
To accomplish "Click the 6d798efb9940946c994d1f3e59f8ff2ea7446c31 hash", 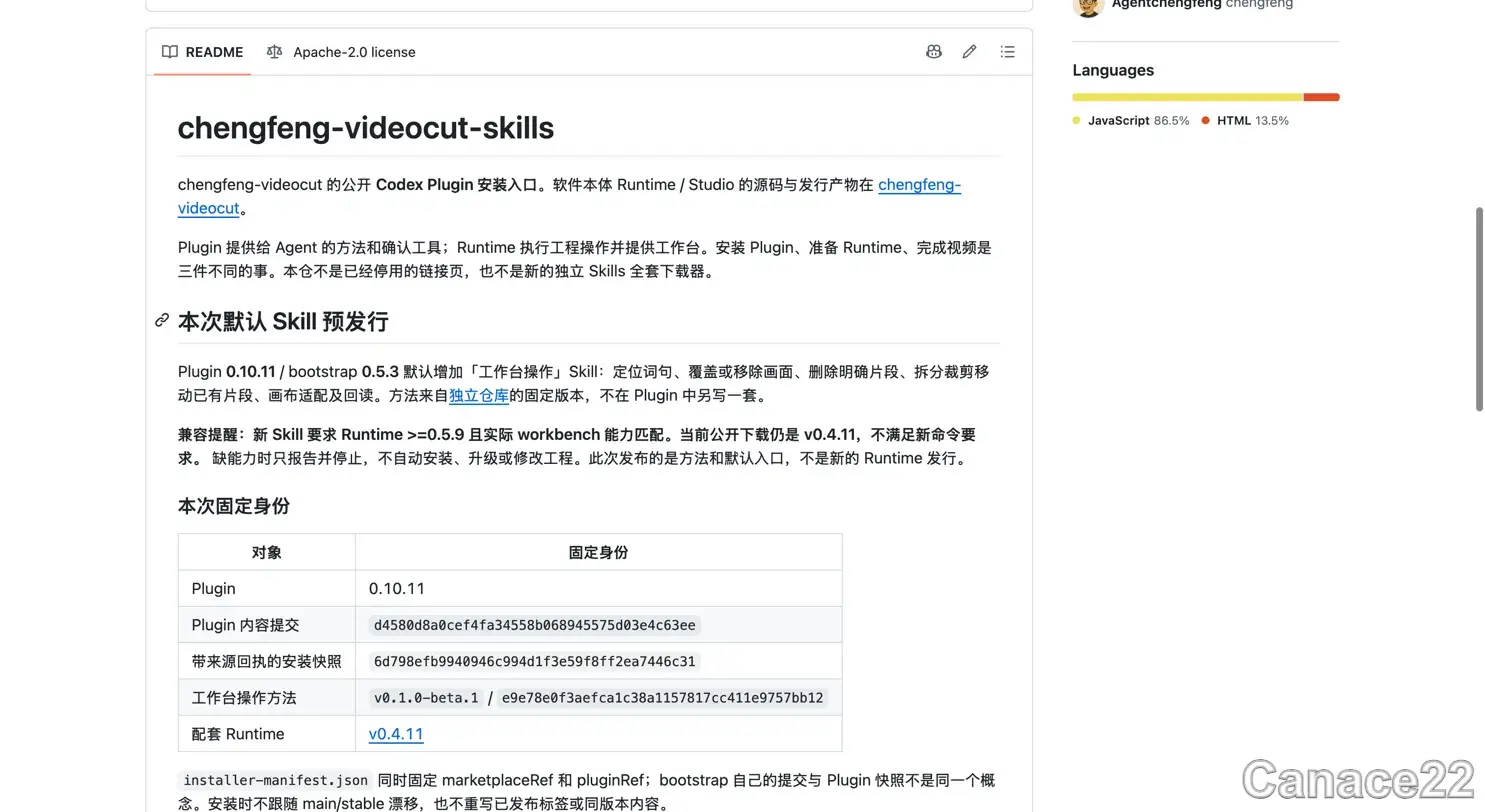I will (x=534, y=661).
